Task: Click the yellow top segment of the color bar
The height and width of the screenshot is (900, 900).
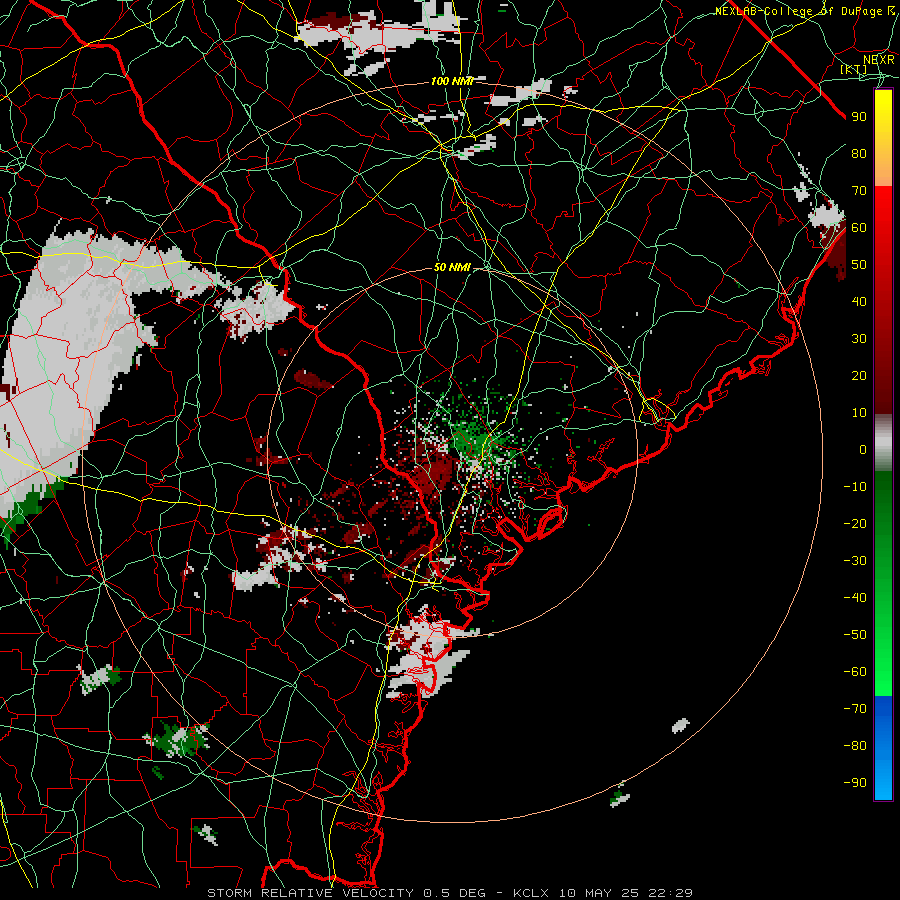Action: coord(883,123)
